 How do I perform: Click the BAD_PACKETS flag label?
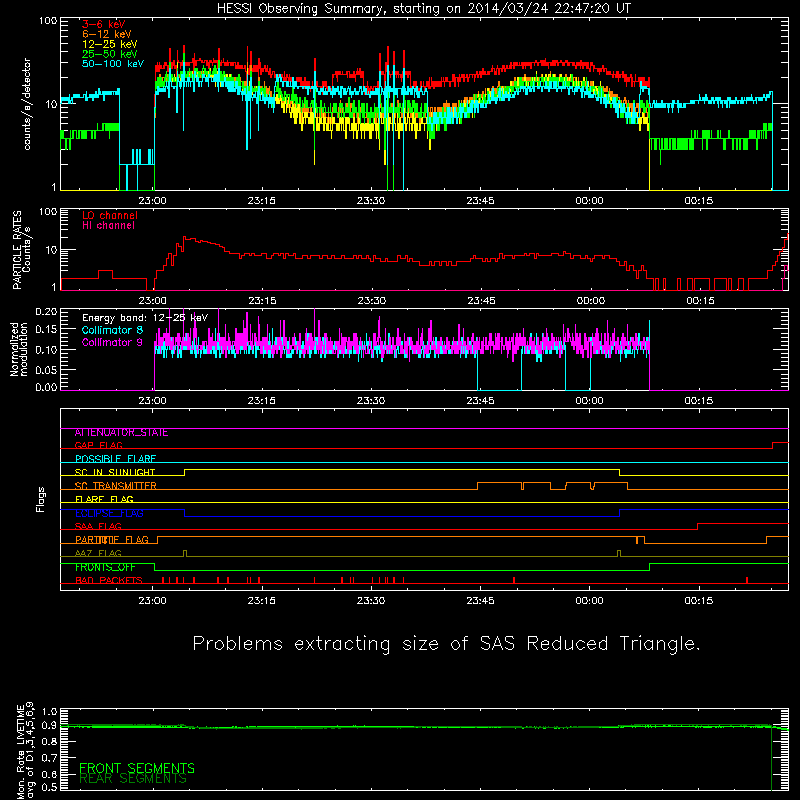(x=109, y=581)
